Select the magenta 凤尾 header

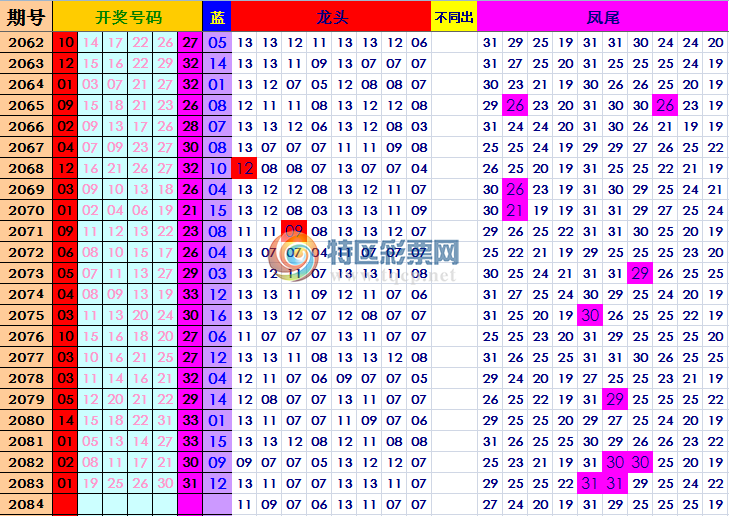pos(602,16)
